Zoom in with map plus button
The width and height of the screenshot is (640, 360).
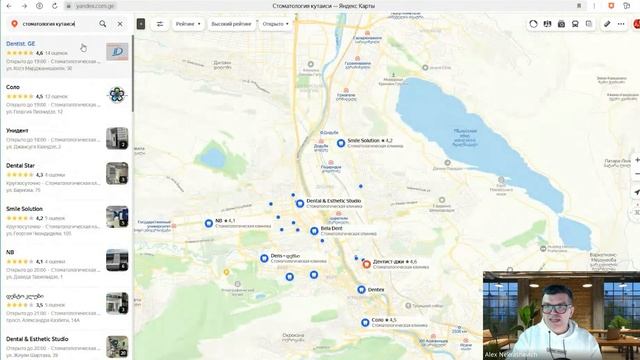(x=636, y=160)
